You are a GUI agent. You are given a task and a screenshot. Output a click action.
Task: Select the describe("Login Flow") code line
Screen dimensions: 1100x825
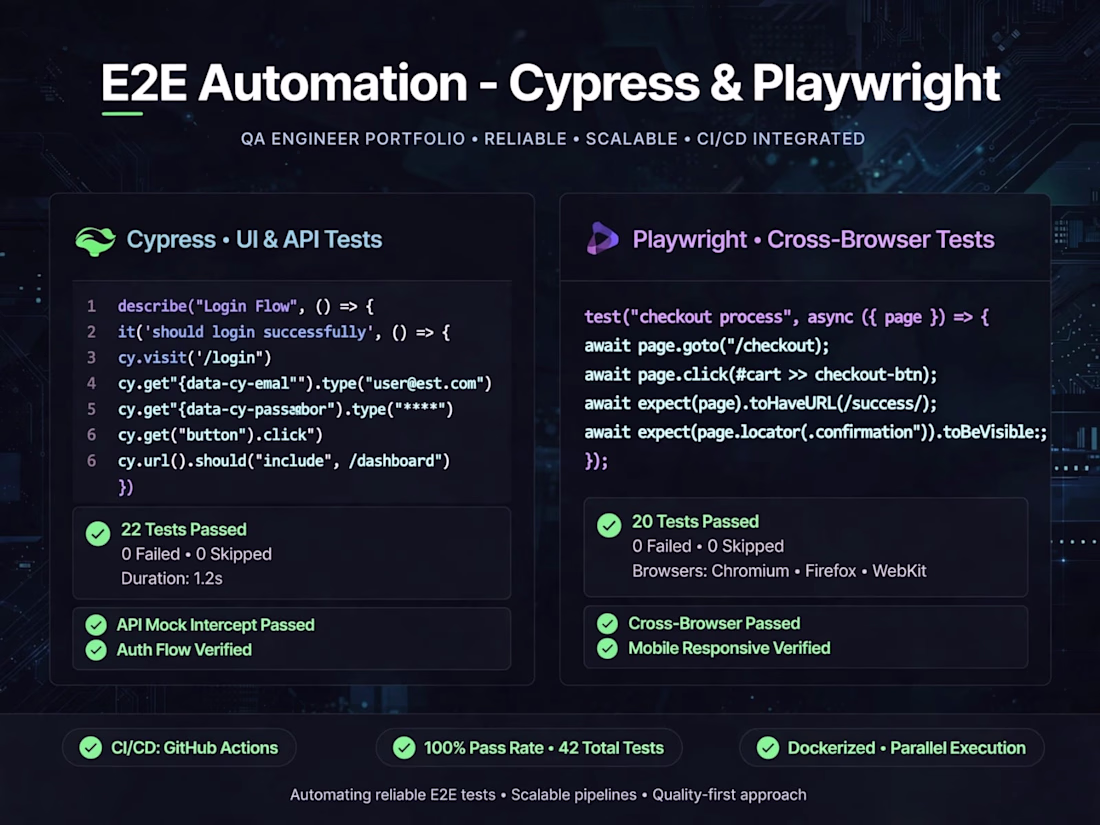246,307
